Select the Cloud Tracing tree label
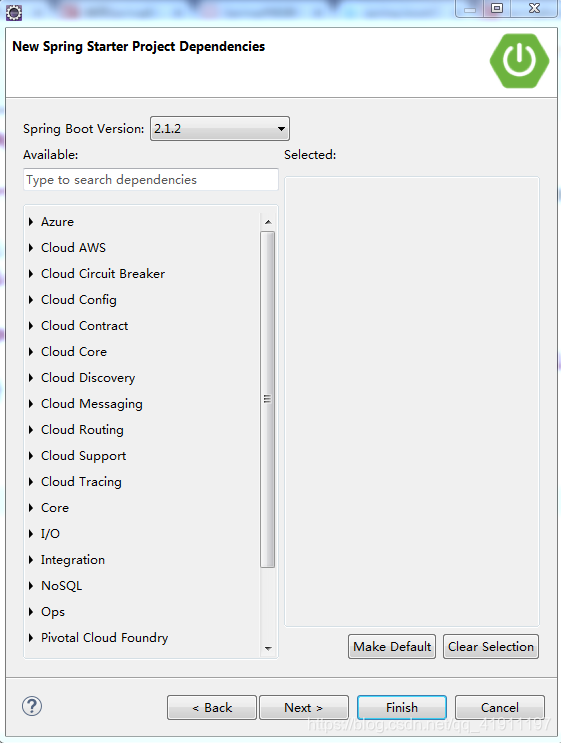Screen dimensions: 561x743 (81, 482)
